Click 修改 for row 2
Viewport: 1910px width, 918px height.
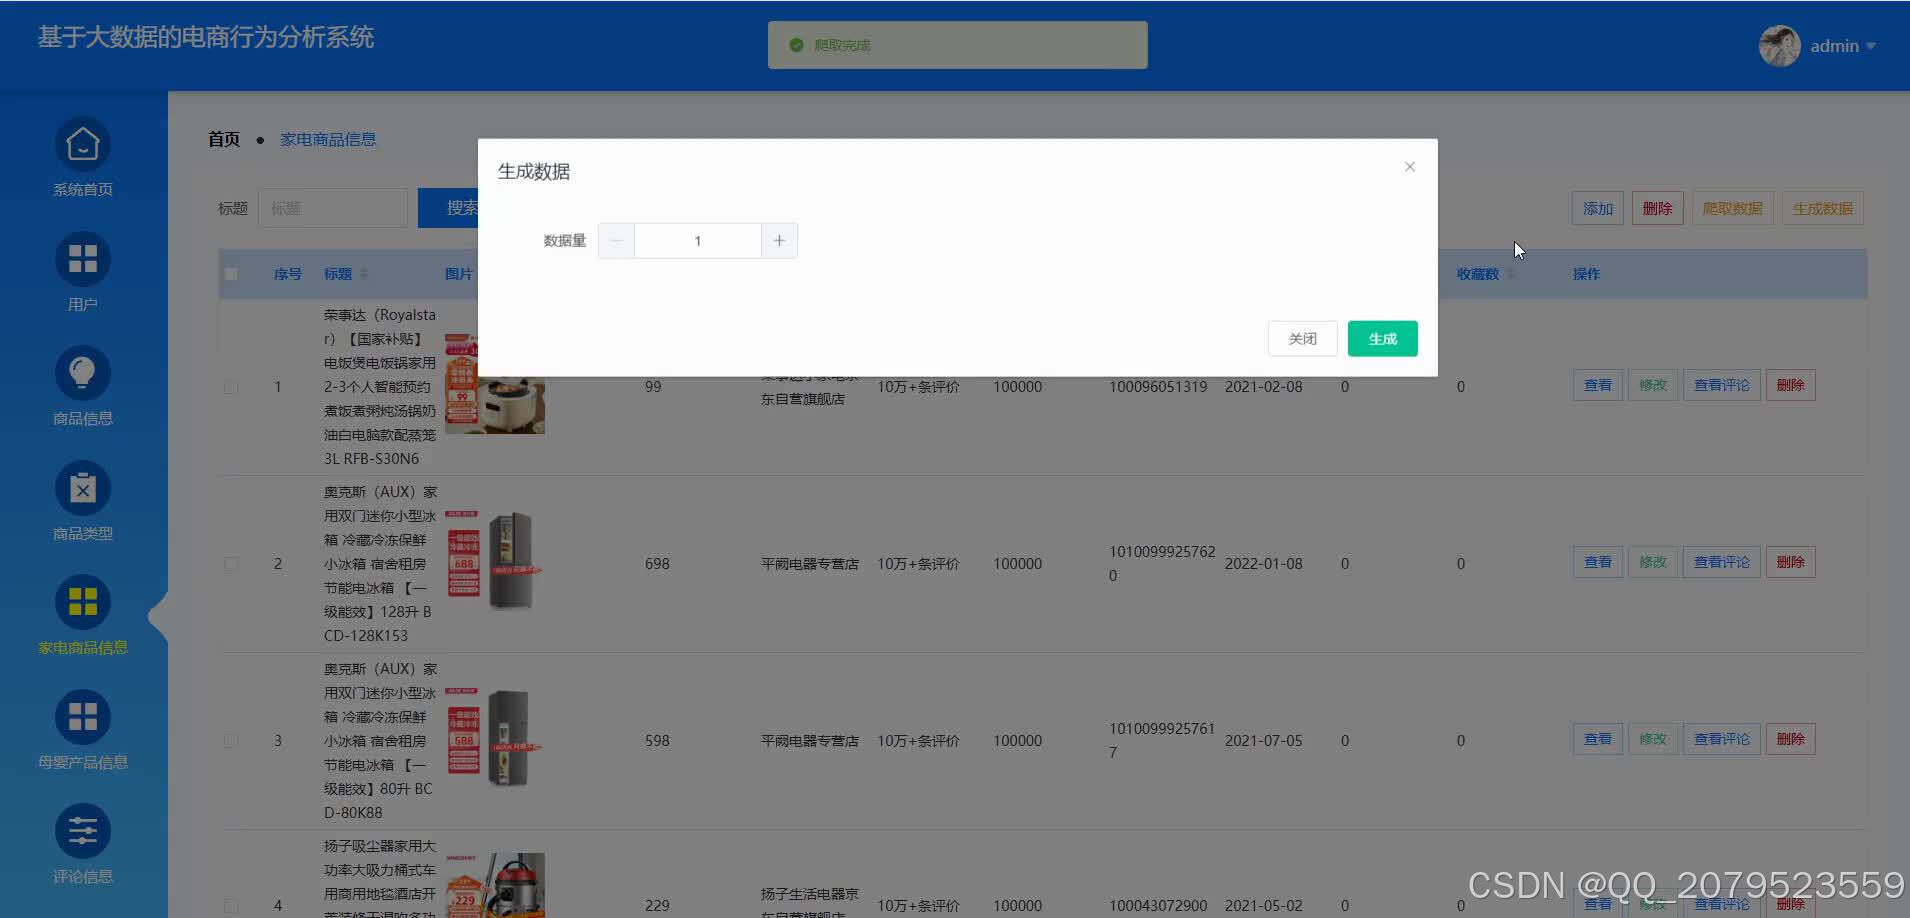1653,562
